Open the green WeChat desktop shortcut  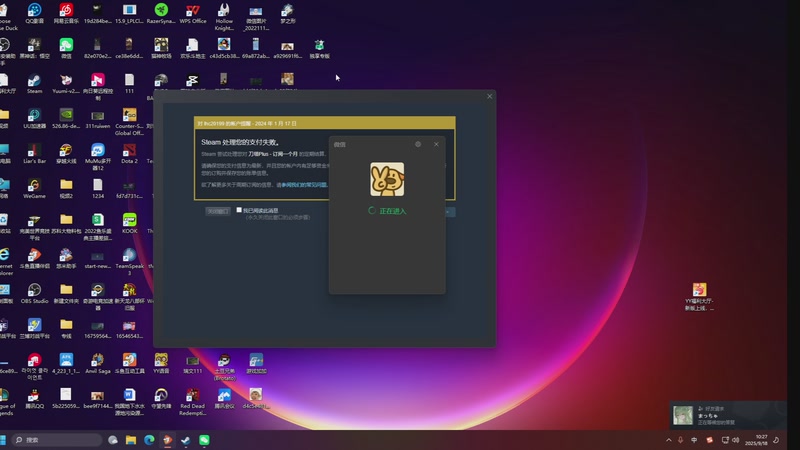coord(66,48)
